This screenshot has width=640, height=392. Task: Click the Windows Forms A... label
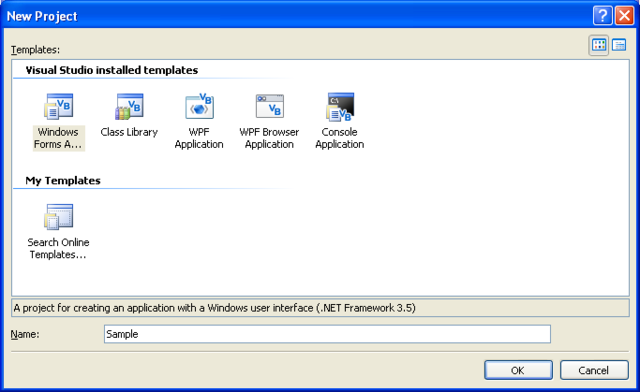point(58,138)
